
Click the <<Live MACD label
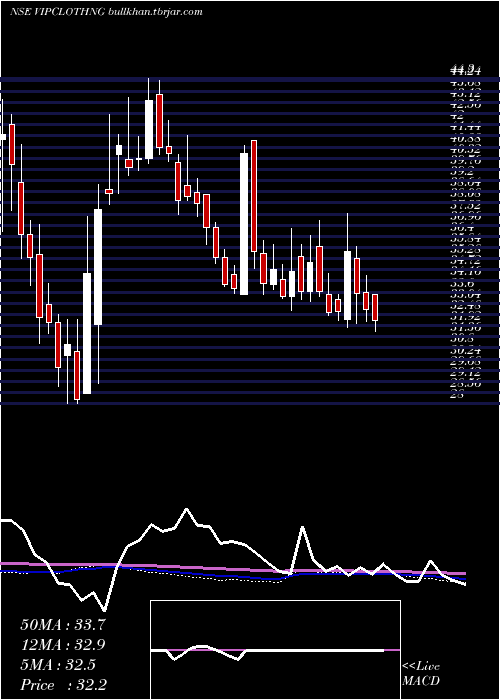[421, 674]
